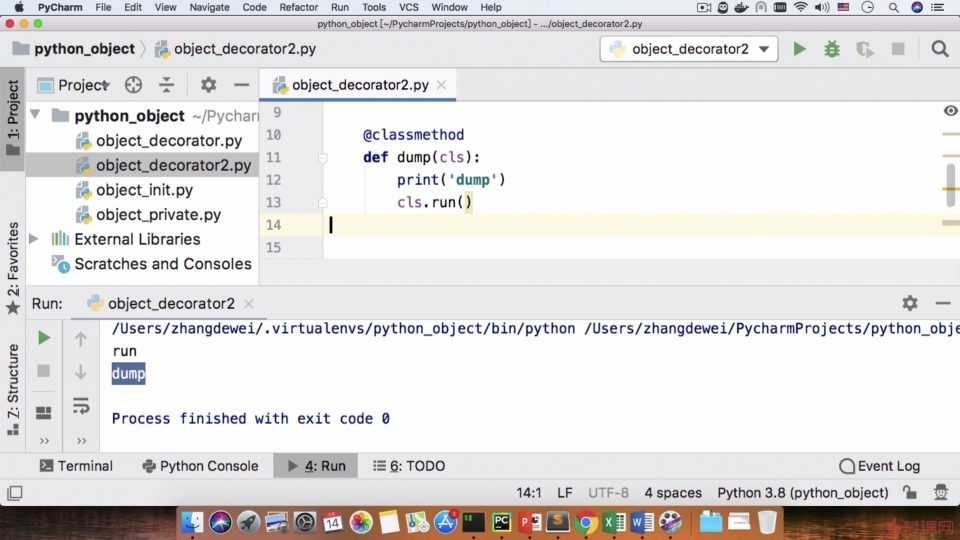Open the 6: TODO tool window
Image resolution: width=960 pixels, height=540 pixels.
coord(409,466)
